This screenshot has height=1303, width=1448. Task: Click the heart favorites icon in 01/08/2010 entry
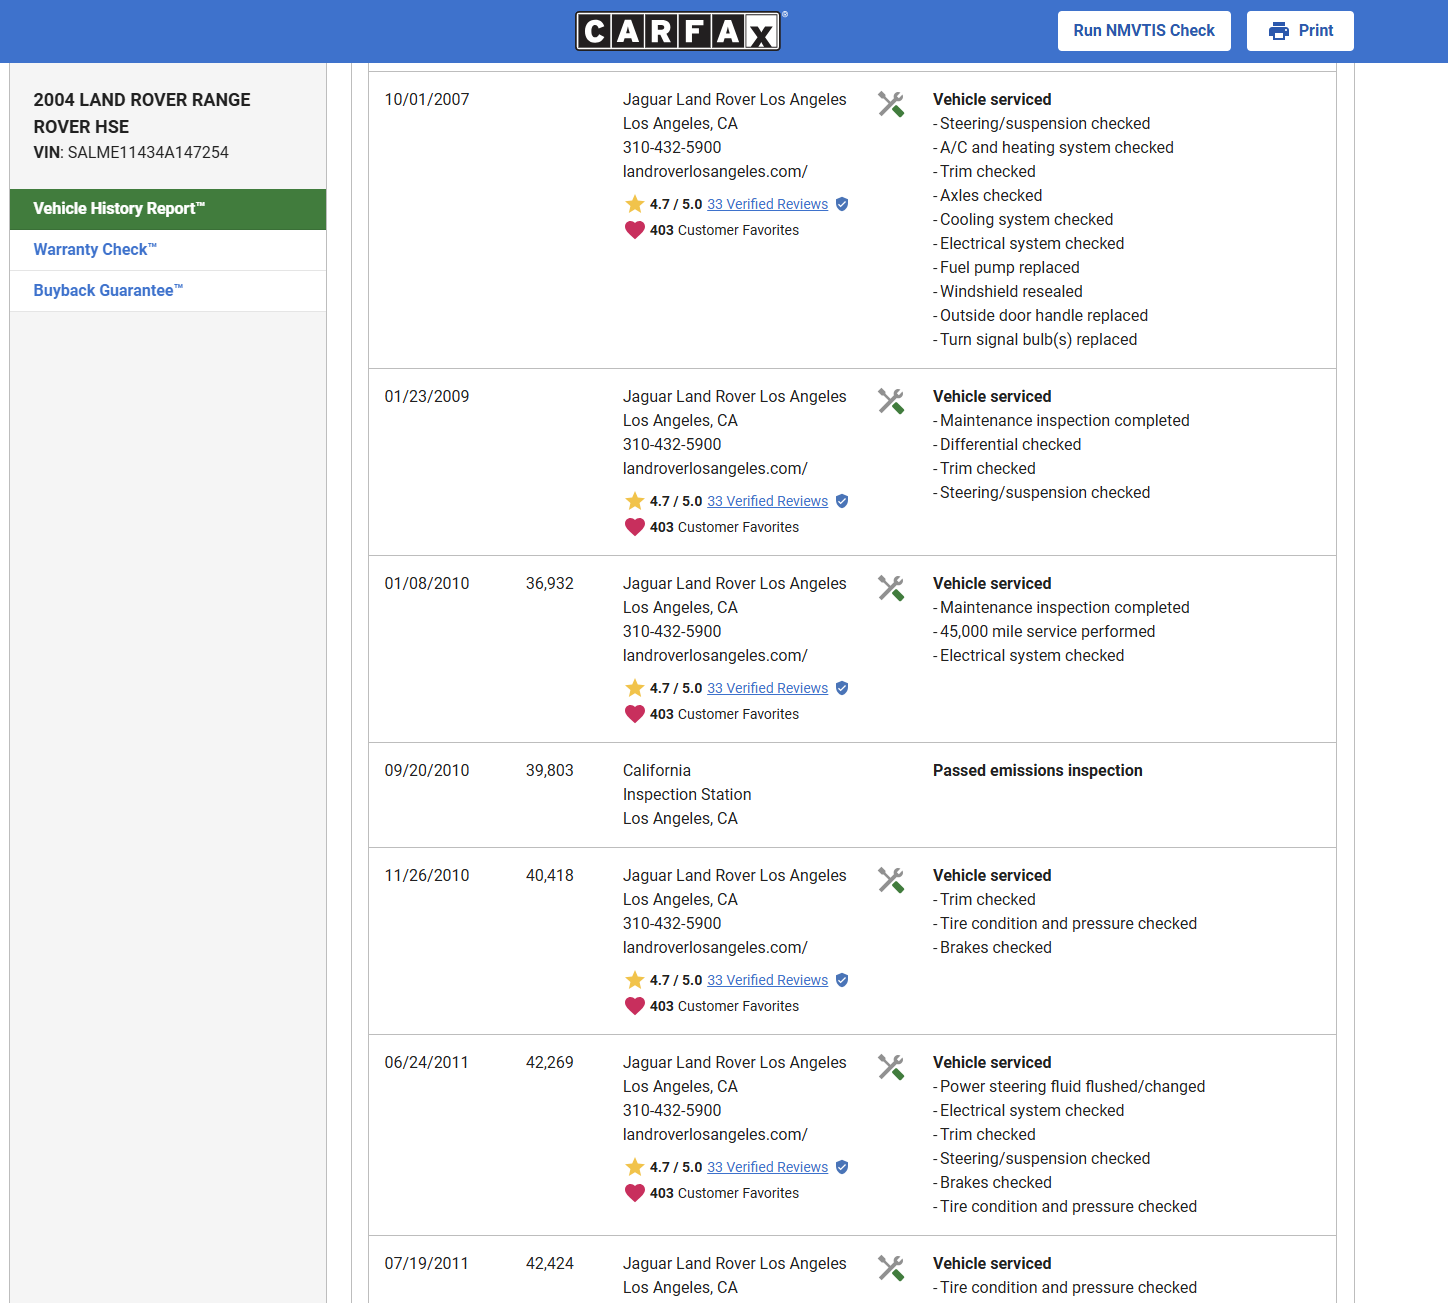[634, 714]
